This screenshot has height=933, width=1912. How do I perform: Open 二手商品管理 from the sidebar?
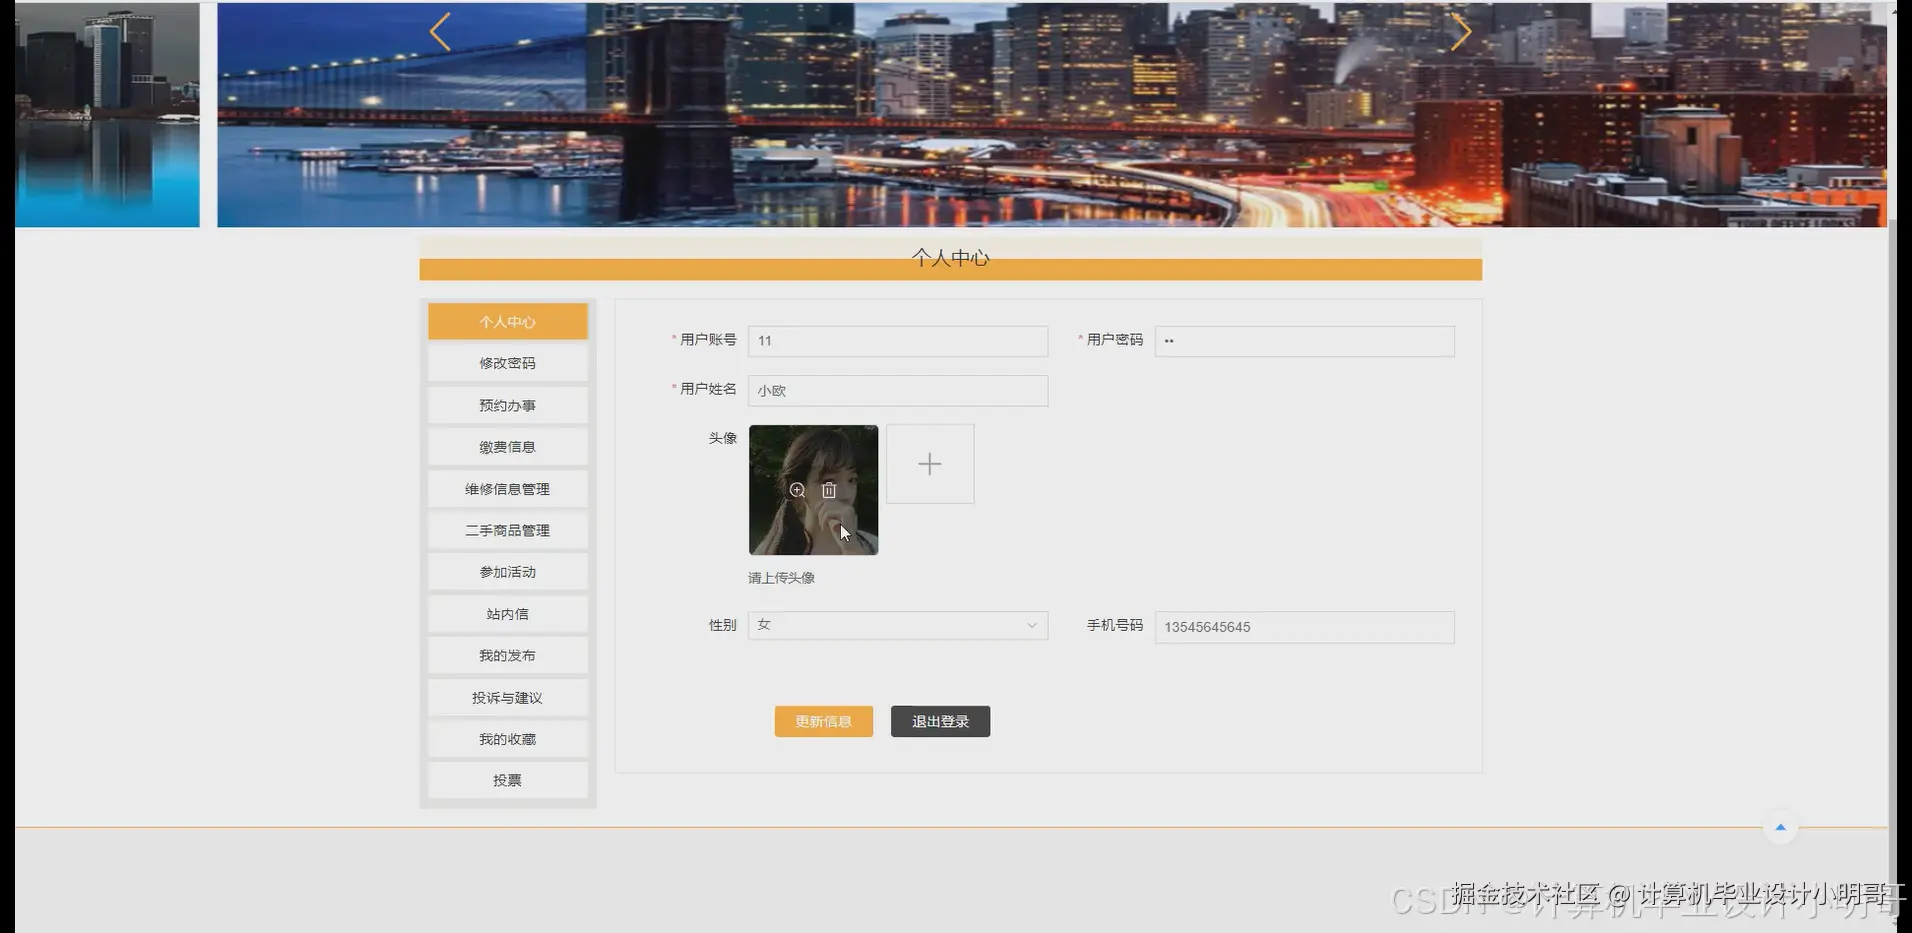click(x=507, y=530)
